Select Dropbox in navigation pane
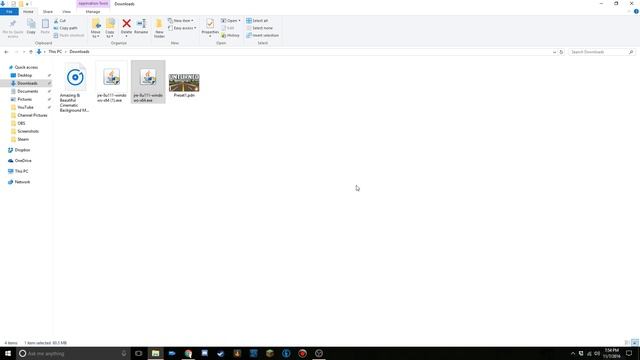Screen dimensions: 640x360 point(22,150)
